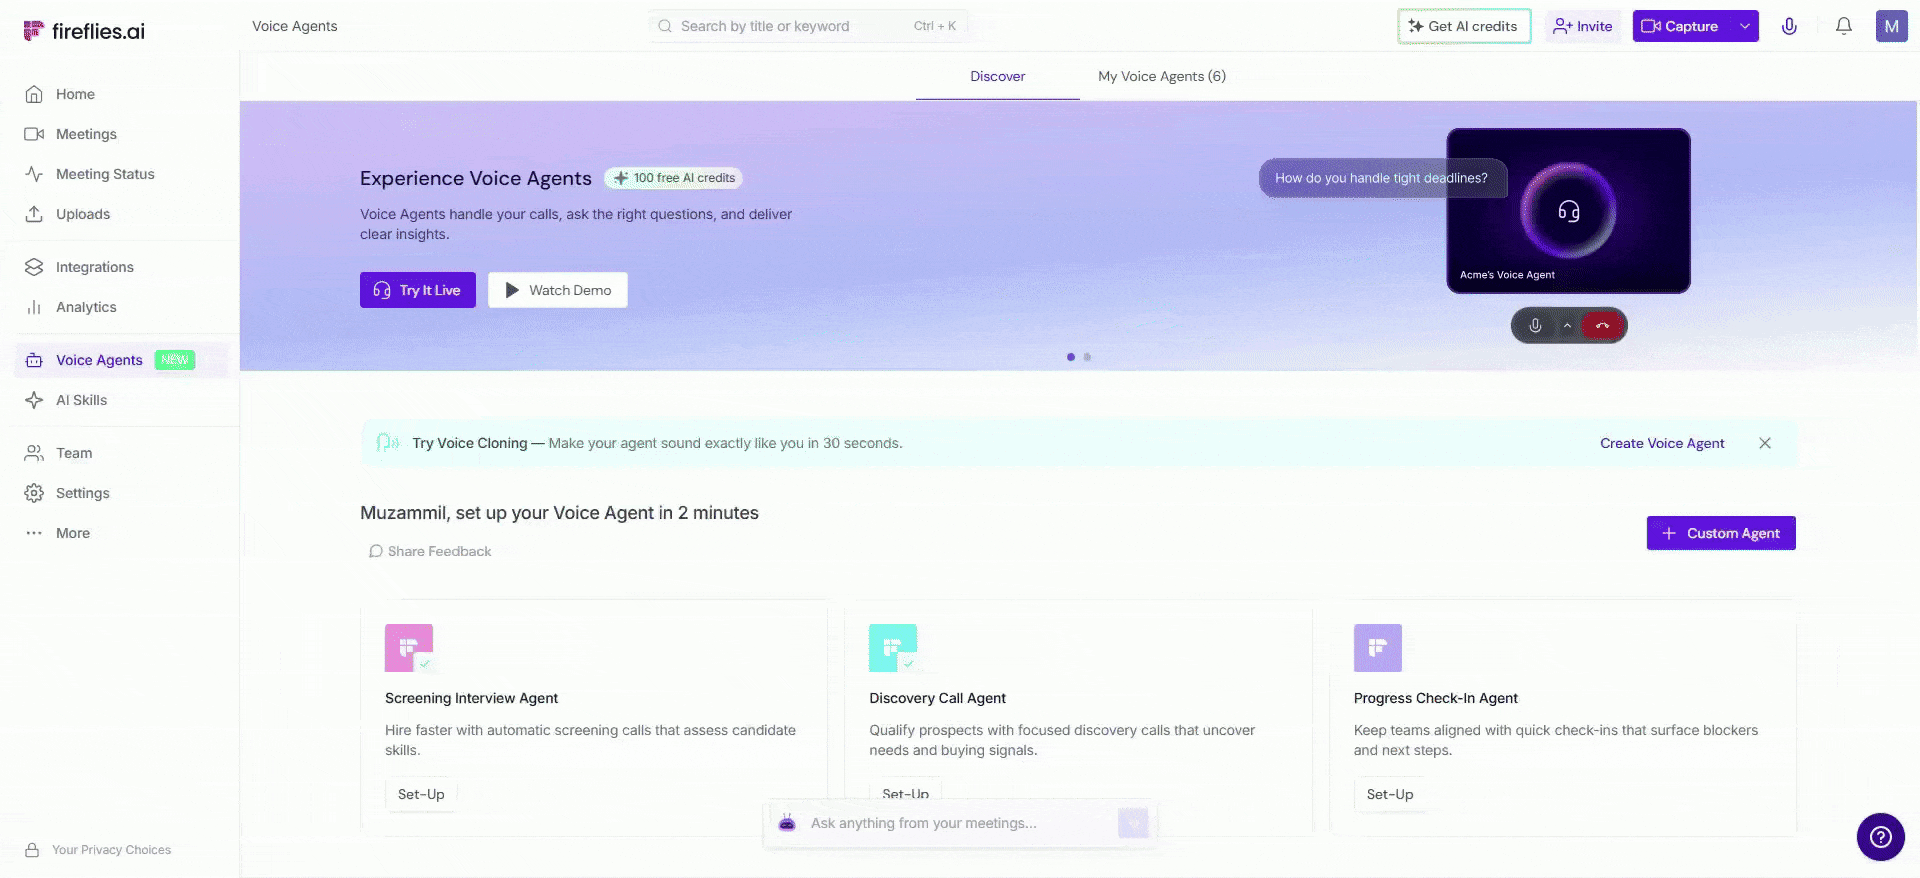
Task: Click the Invite button
Action: tap(1582, 26)
